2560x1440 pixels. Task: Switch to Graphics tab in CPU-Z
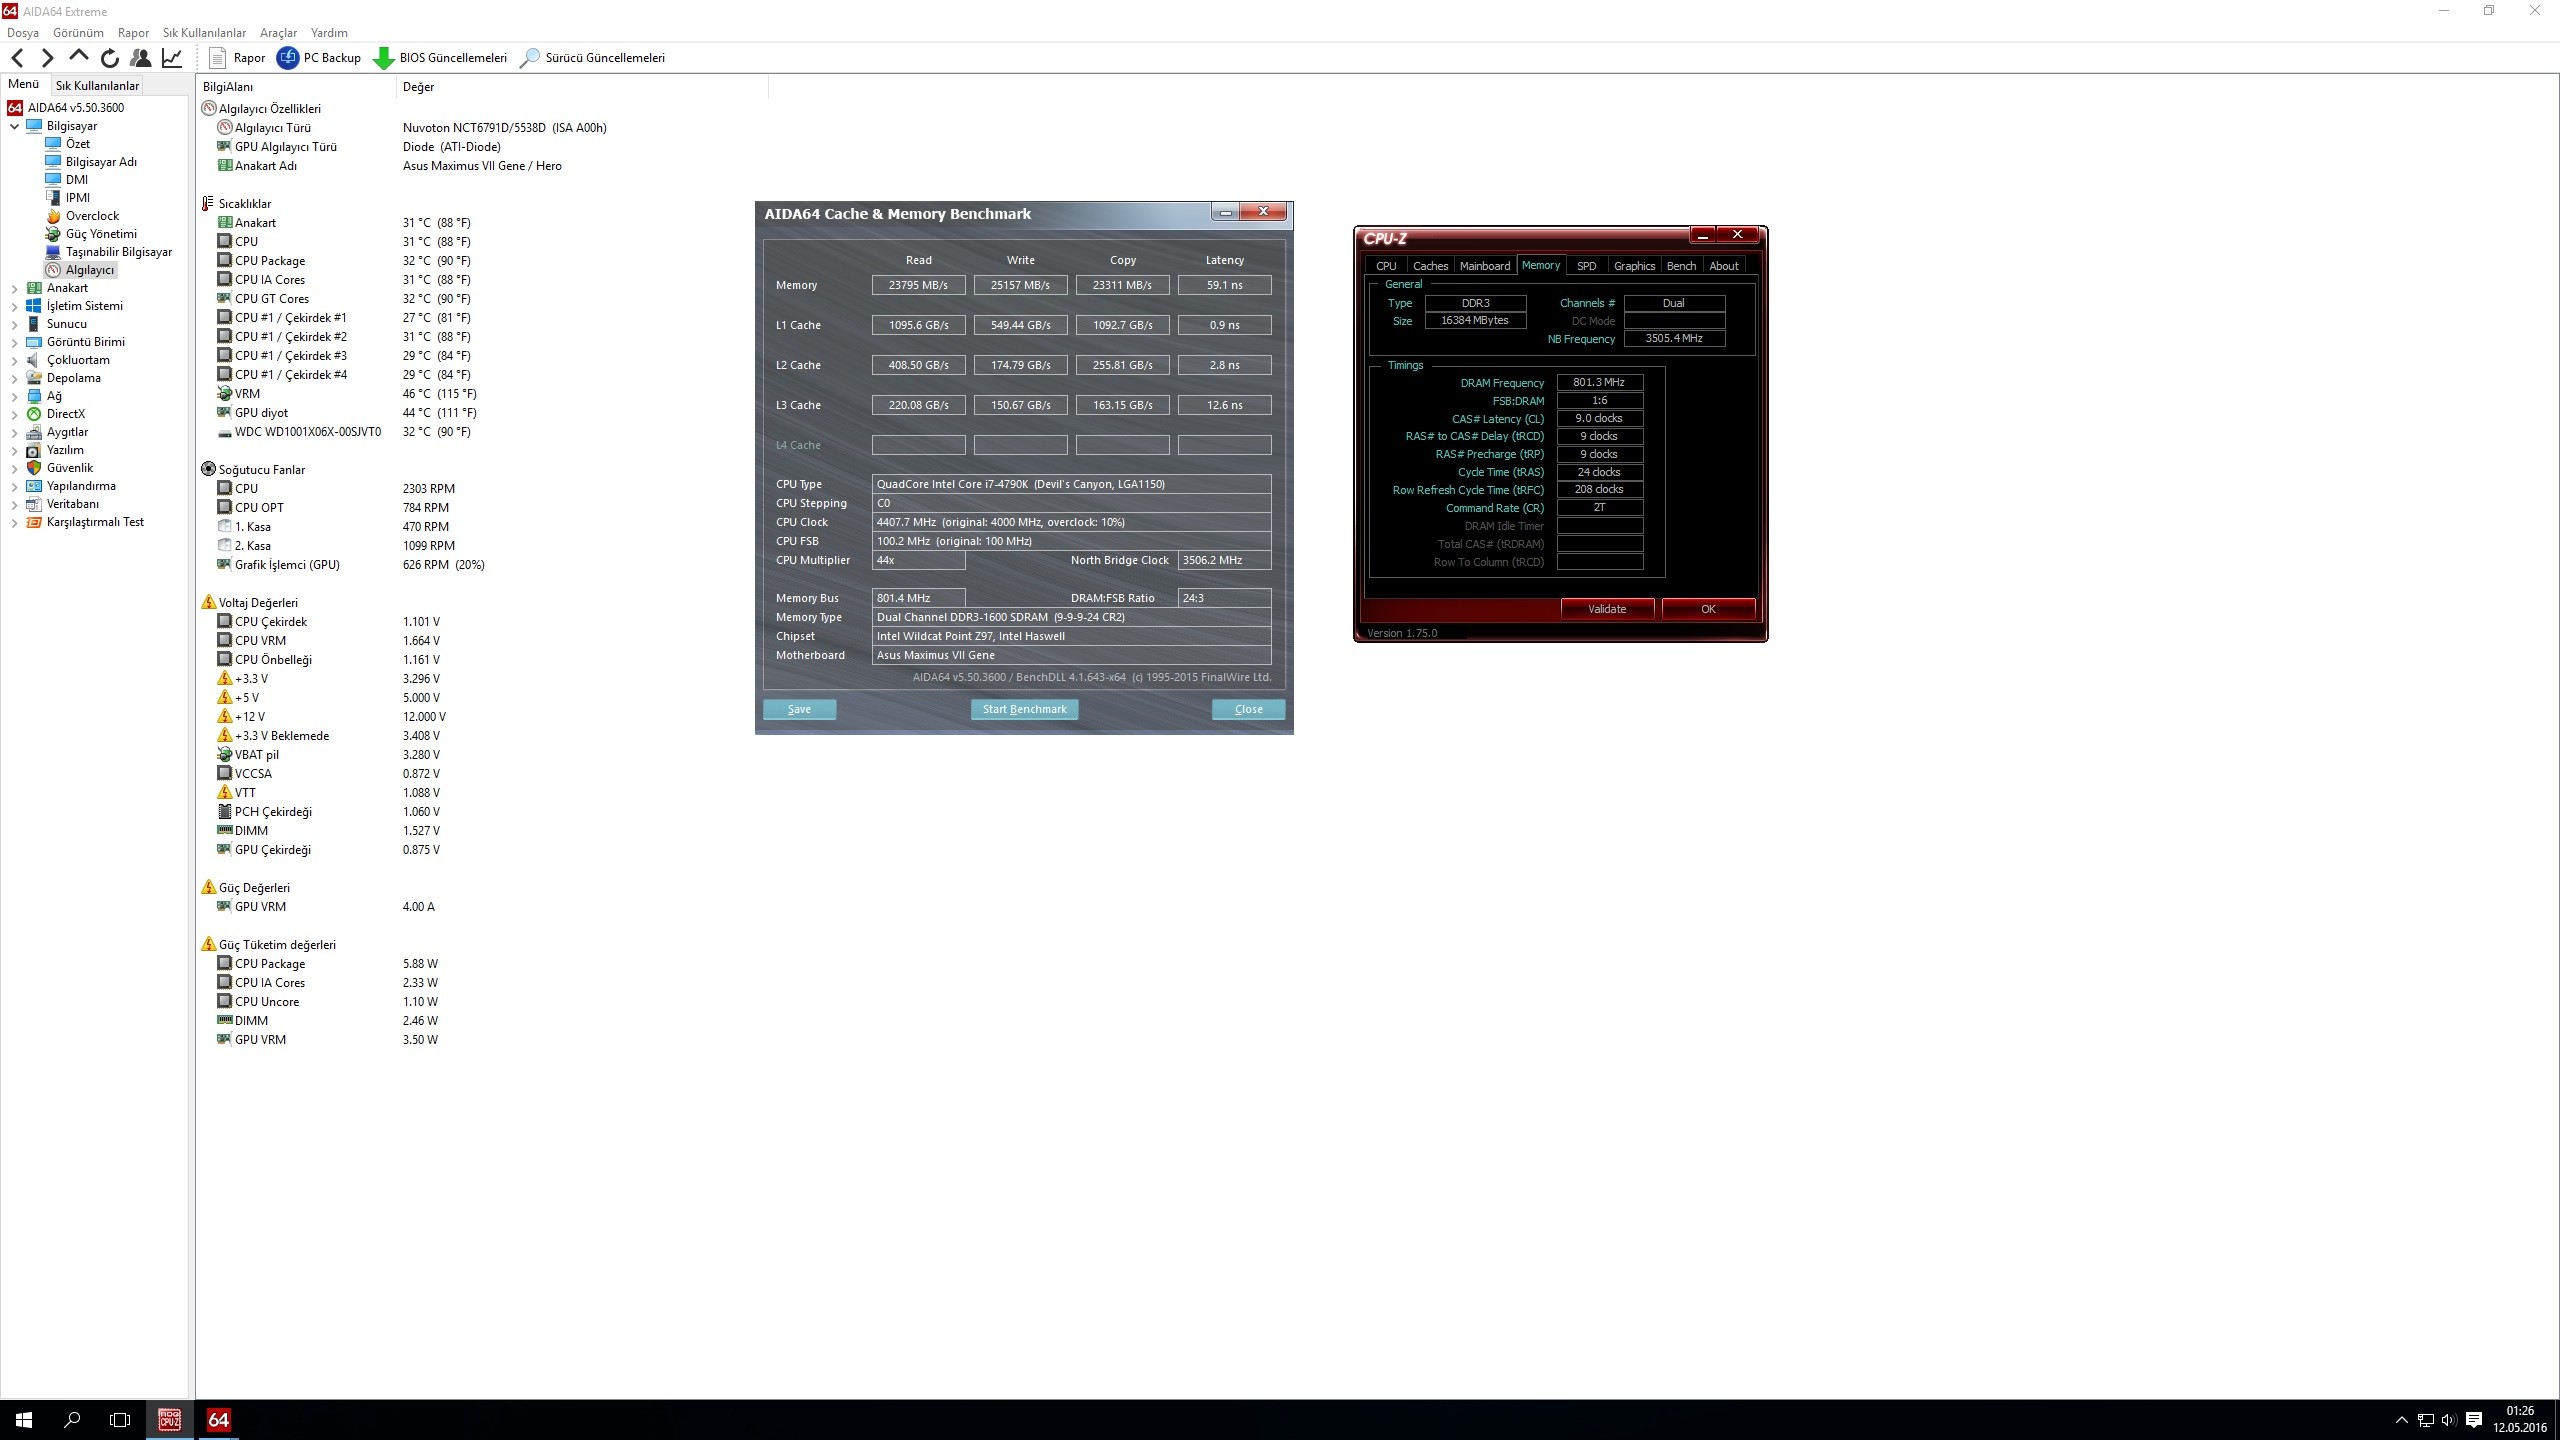(1634, 266)
